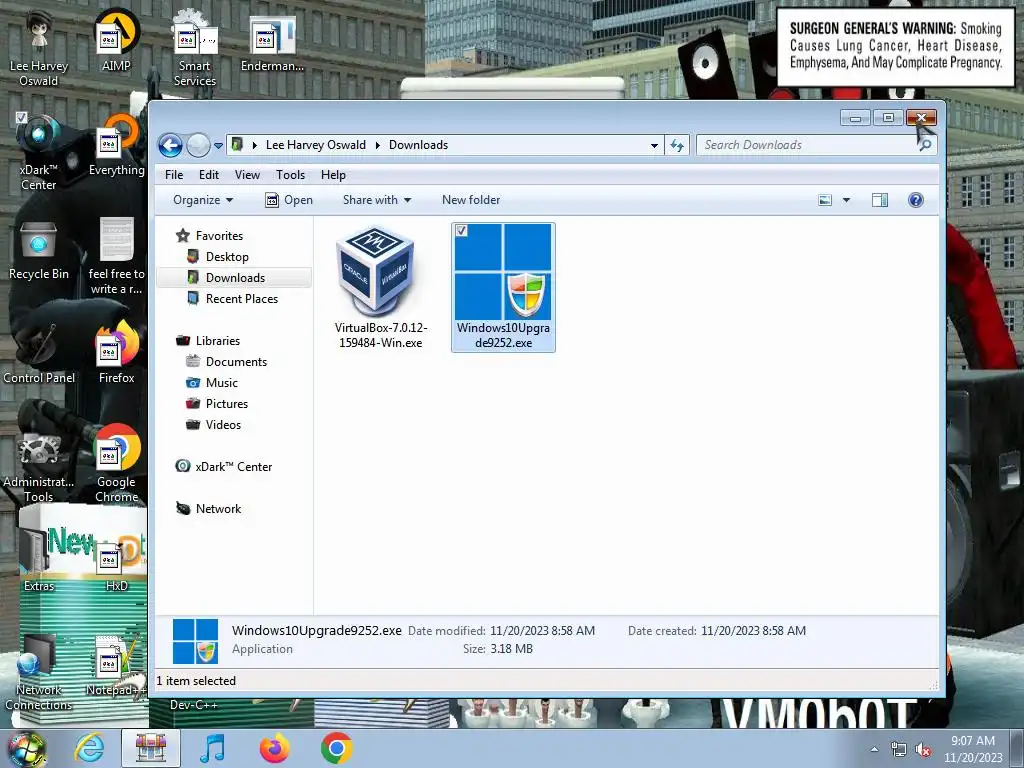The image size is (1024, 768).
Task: Select the Lee Harvey Oswald desktop icon
Action: [x=39, y=48]
